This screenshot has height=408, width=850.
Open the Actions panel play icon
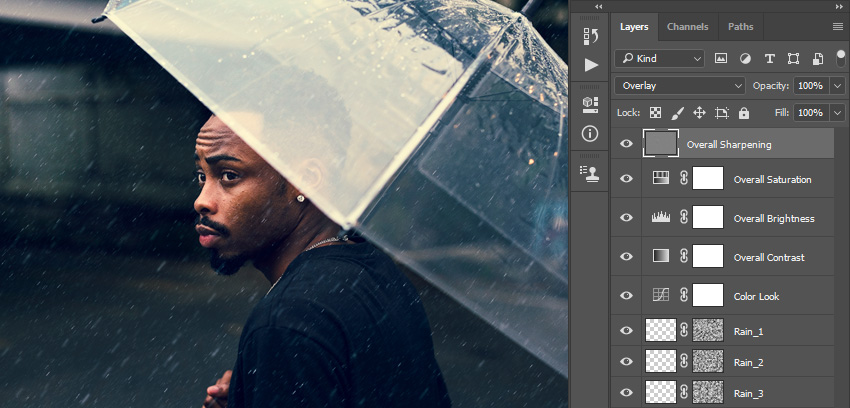tap(591, 65)
